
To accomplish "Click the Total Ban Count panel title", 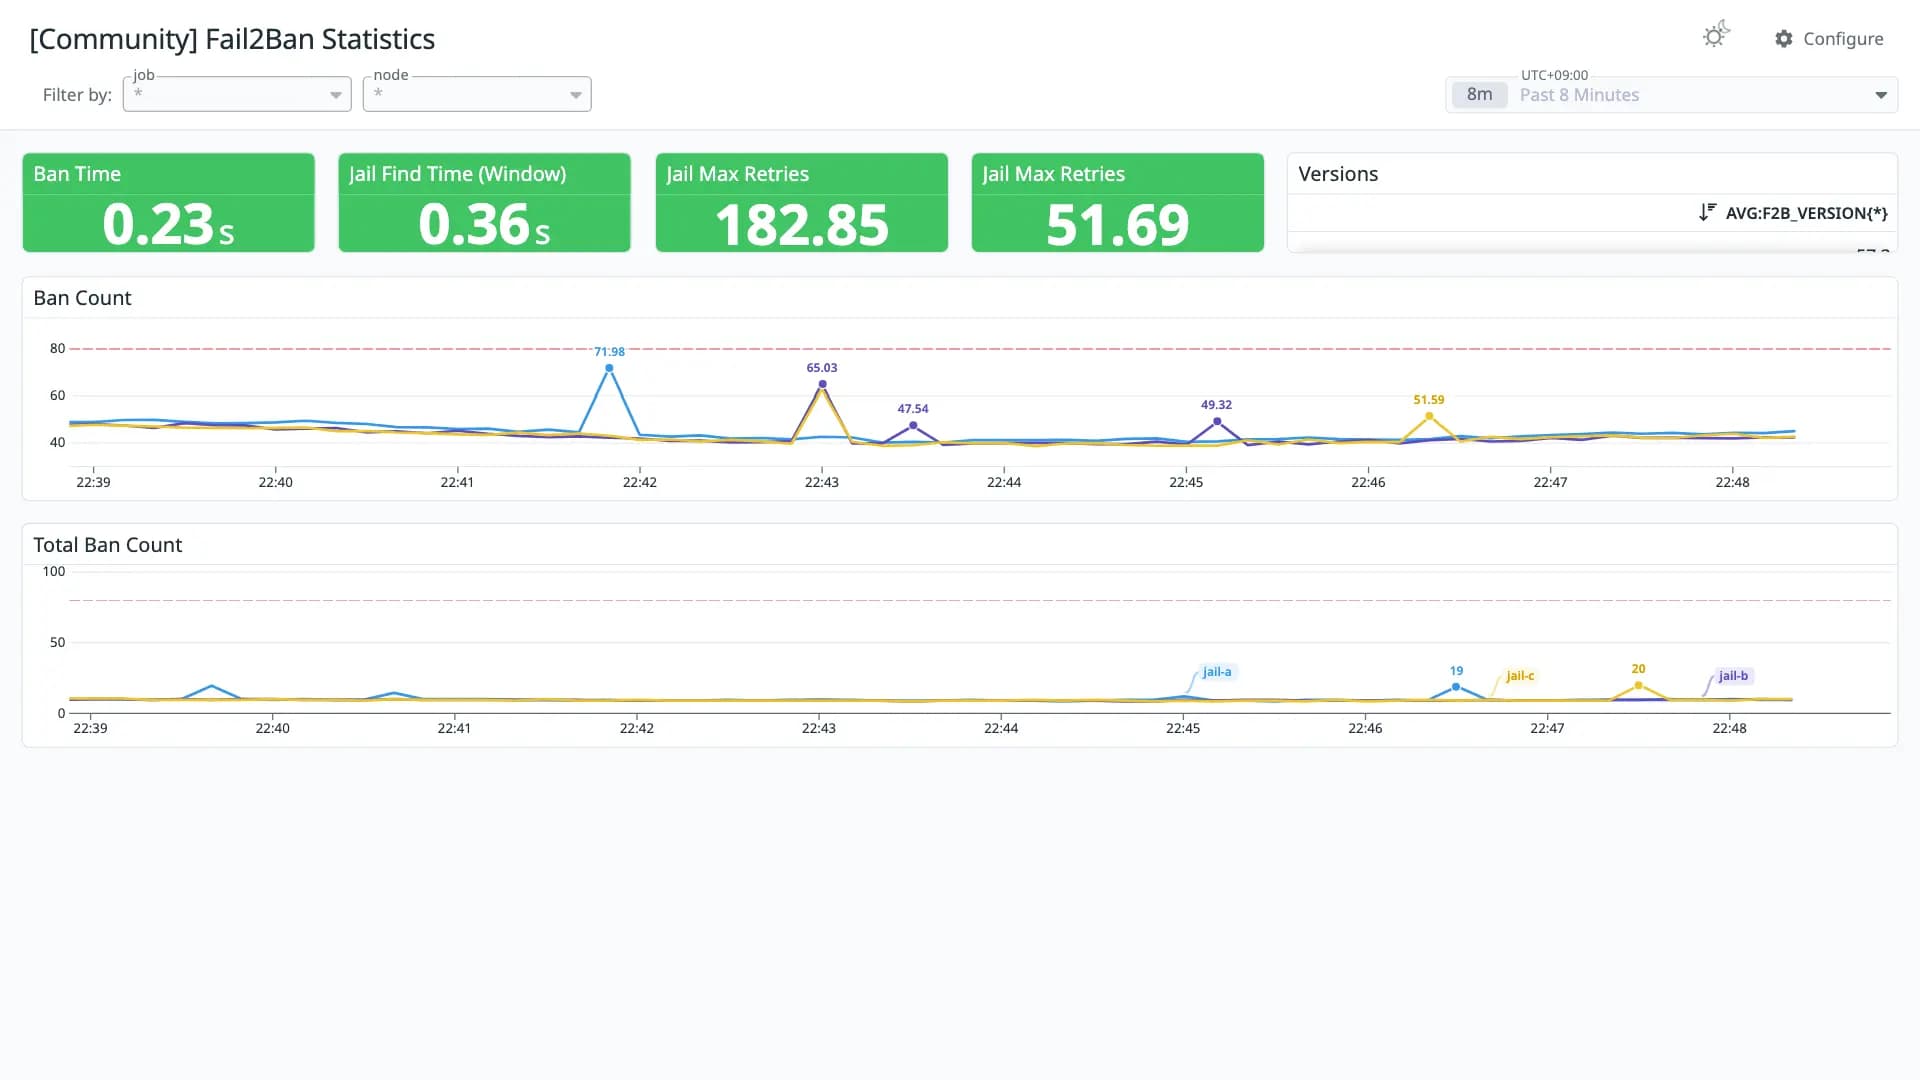I will coord(108,545).
